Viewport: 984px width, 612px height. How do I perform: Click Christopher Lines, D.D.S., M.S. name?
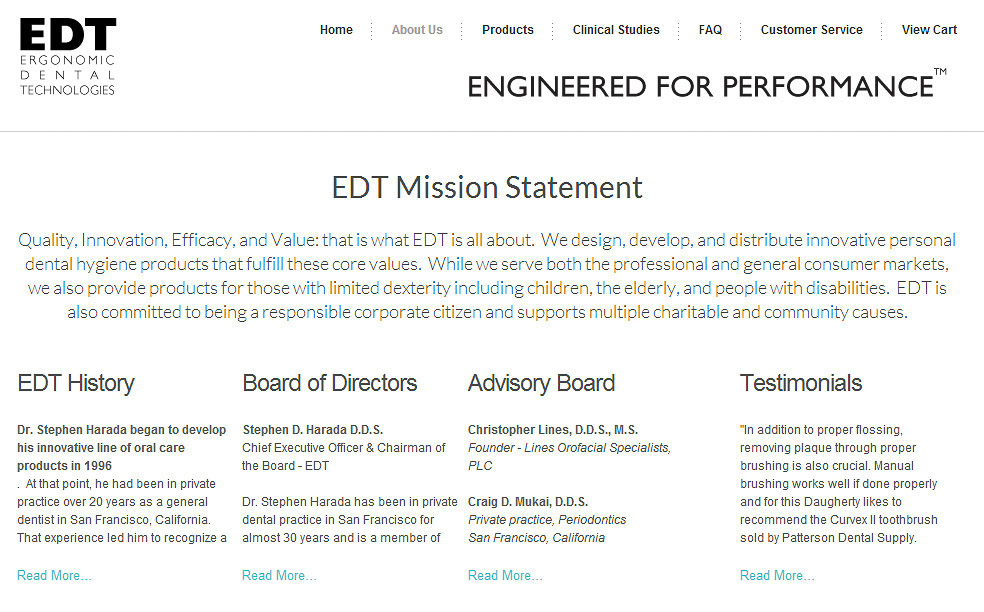click(552, 430)
